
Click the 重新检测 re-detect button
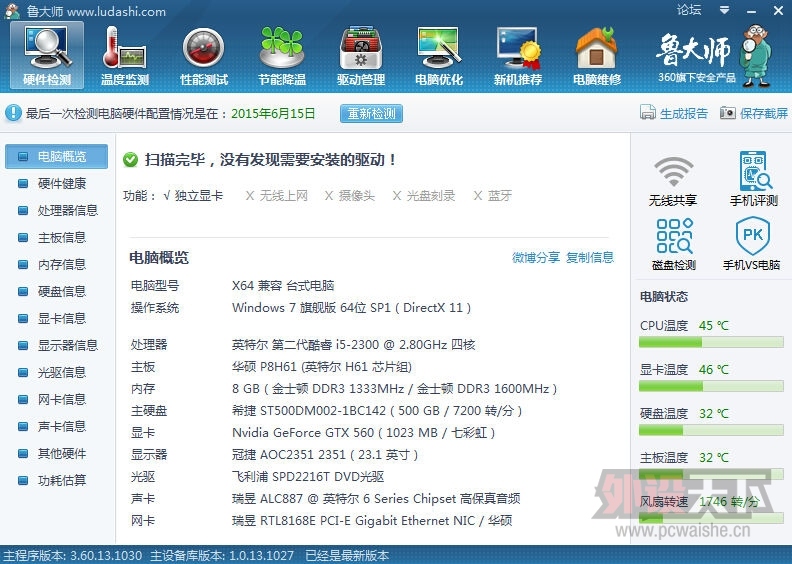(x=371, y=113)
